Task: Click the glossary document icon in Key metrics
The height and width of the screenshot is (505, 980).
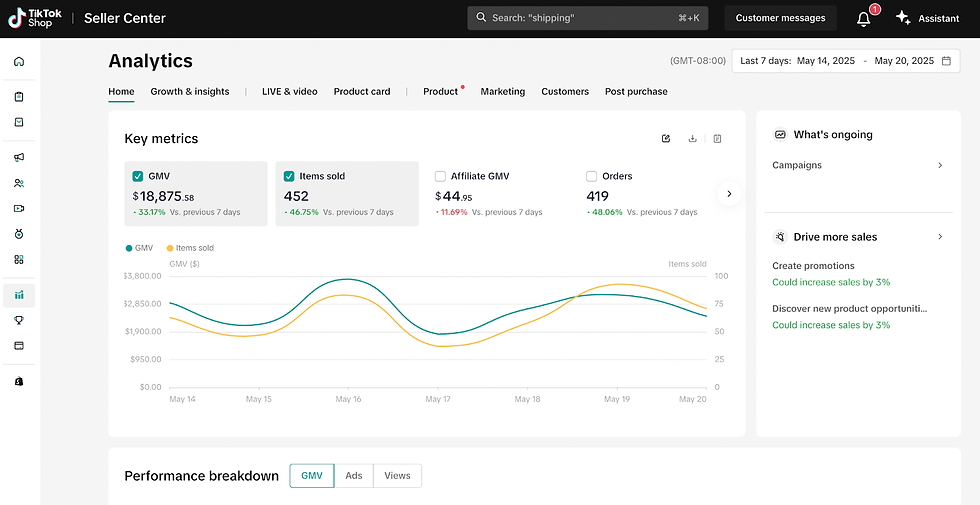Action: click(718, 139)
